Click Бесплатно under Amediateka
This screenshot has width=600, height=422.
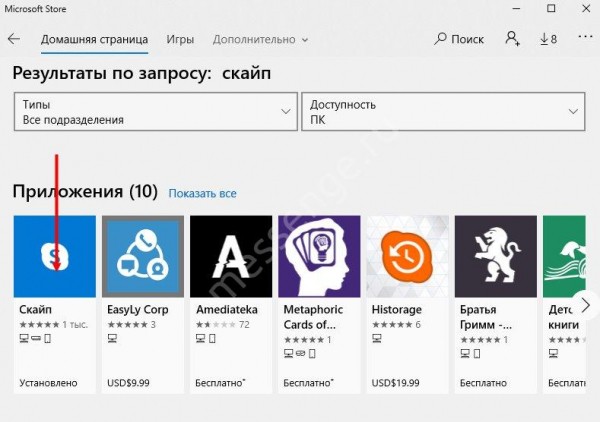(x=220, y=383)
